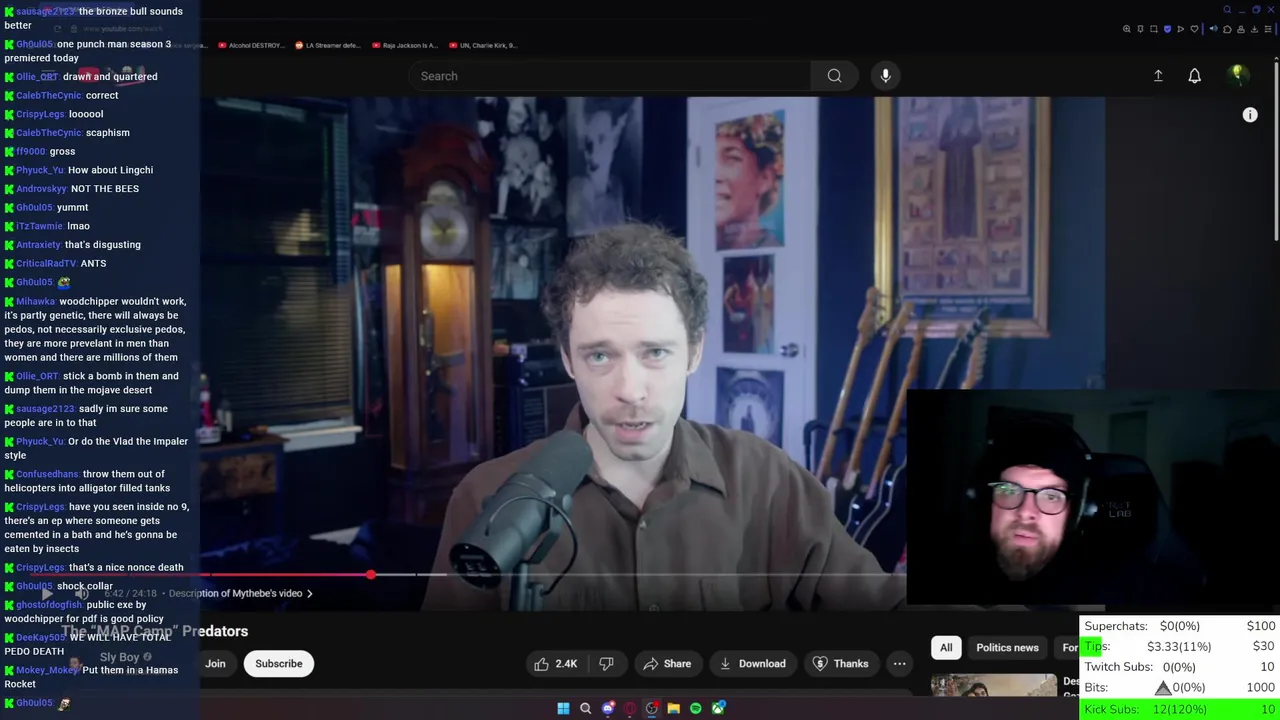Click the title bar tab search icon
1280x720 pixels.
click(1227, 9)
